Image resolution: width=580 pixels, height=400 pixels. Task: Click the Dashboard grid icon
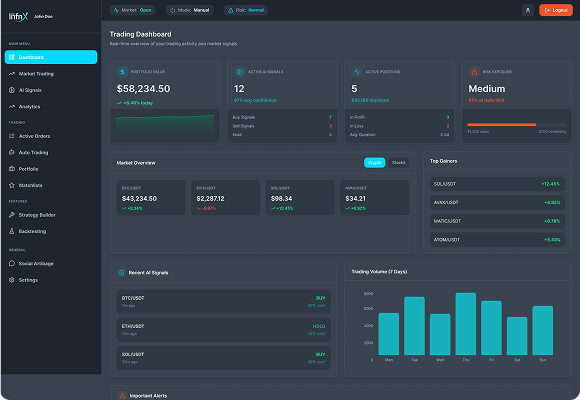[x=11, y=57]
